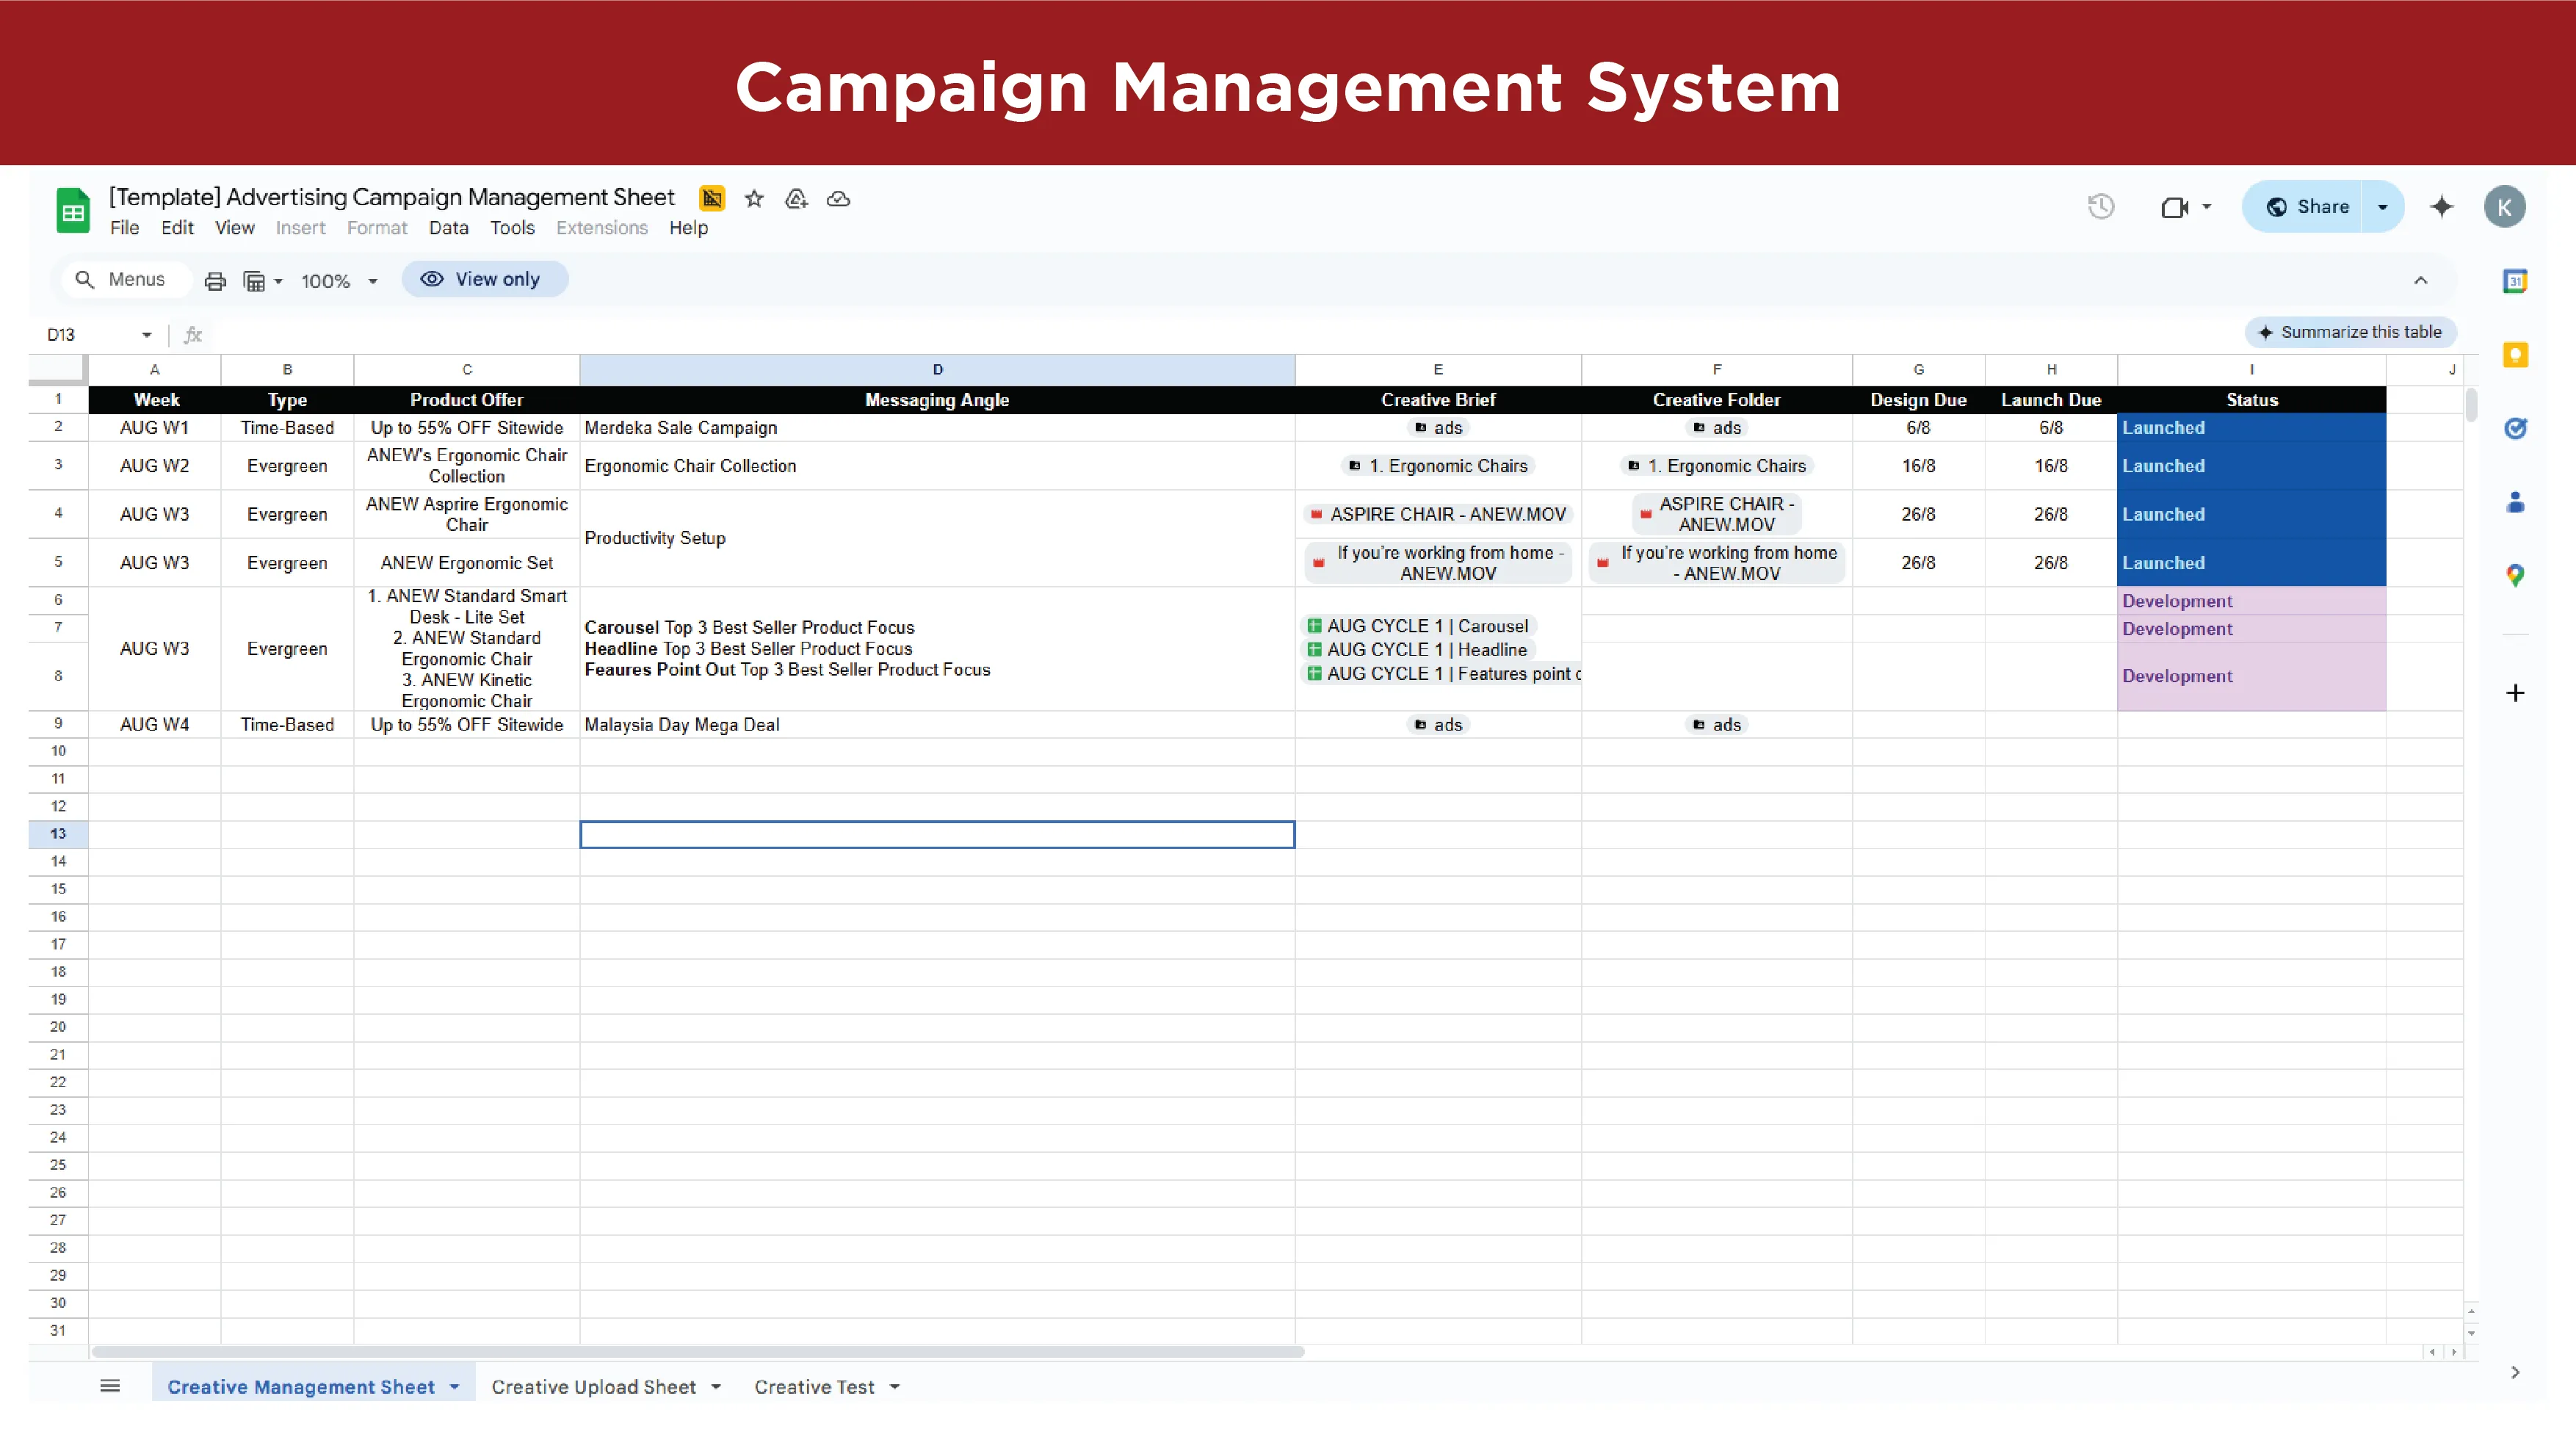Image resolution: width=2576 pixels, height=1429 pixels.
Task: Open the Google Sheets home icon
Action: [x=73, y=210]
